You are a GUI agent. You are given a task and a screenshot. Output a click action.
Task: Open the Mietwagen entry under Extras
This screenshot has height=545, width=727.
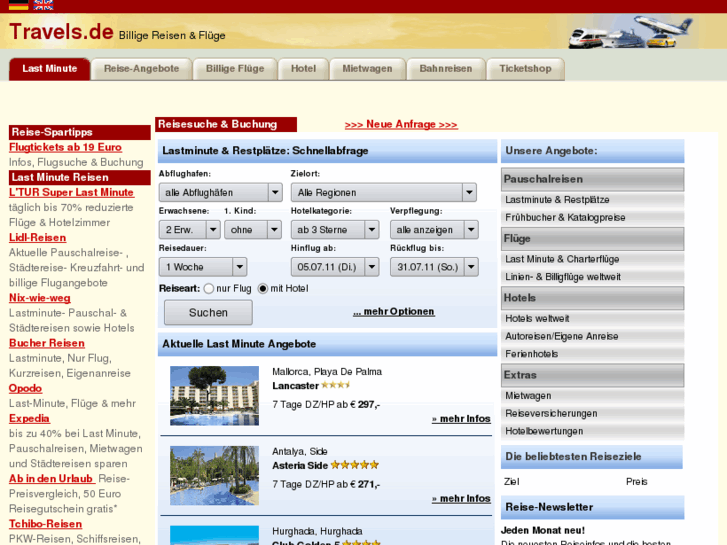[x=593, y=396]
